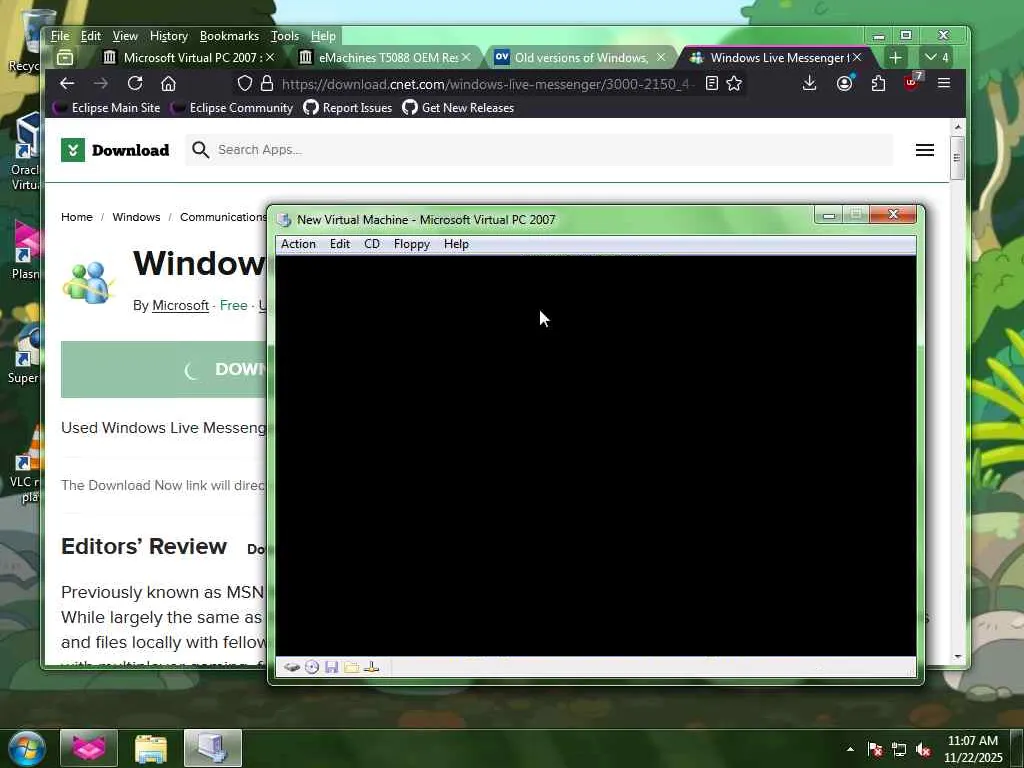Viewport: 1024px width, 768px height.
Task: Toggle reader view icon in address bar
Action: [712, 83]
